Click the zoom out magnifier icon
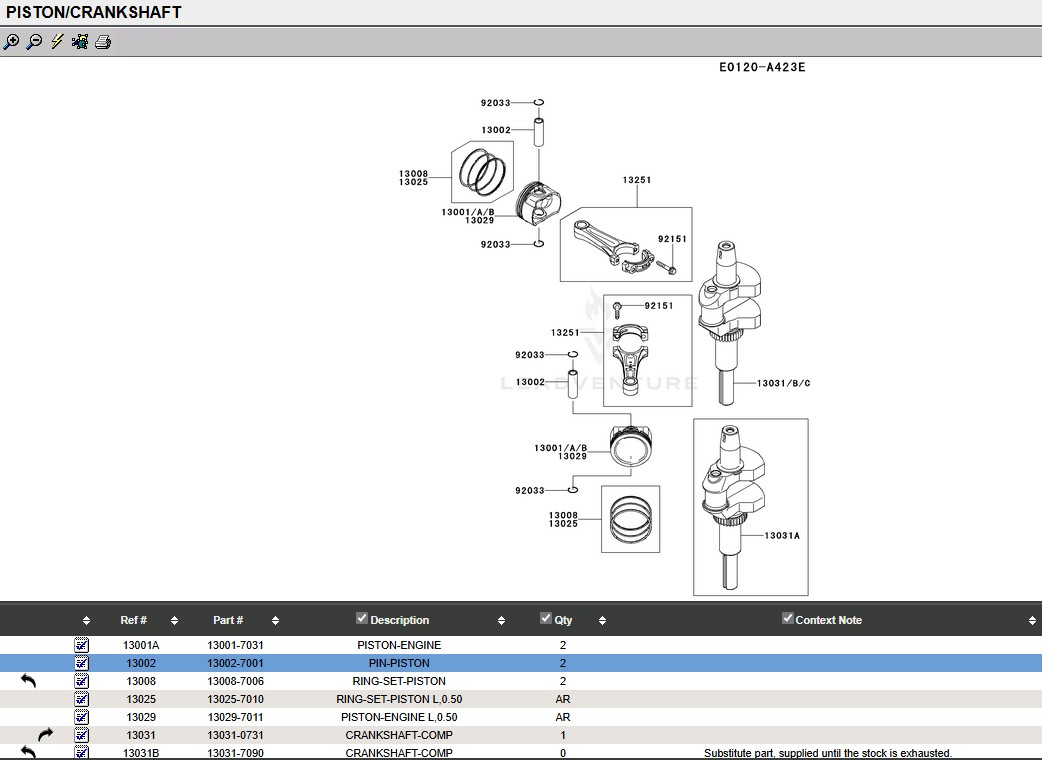The image size is (1042, 760). pyautogui.click(x=34, y=42)
